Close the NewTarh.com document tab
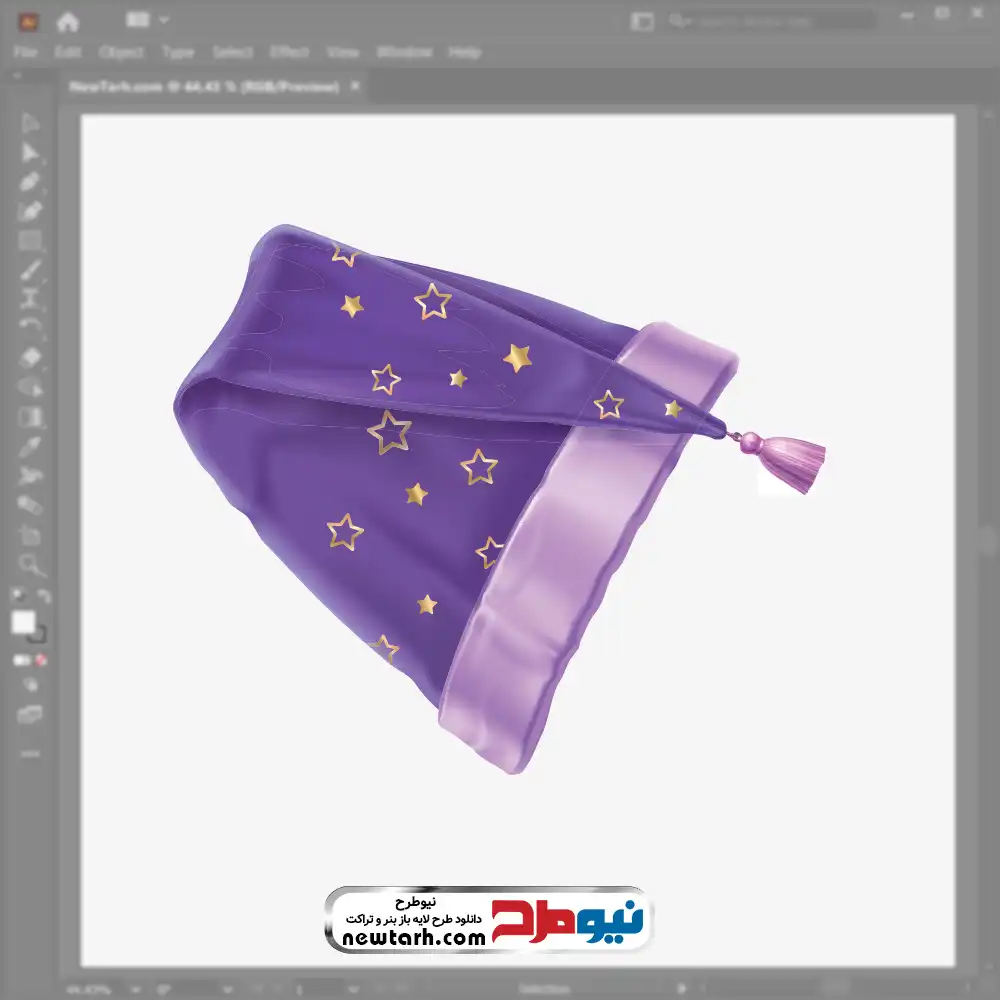This screenshot has height=1000, width=1000. click(354, 87)
